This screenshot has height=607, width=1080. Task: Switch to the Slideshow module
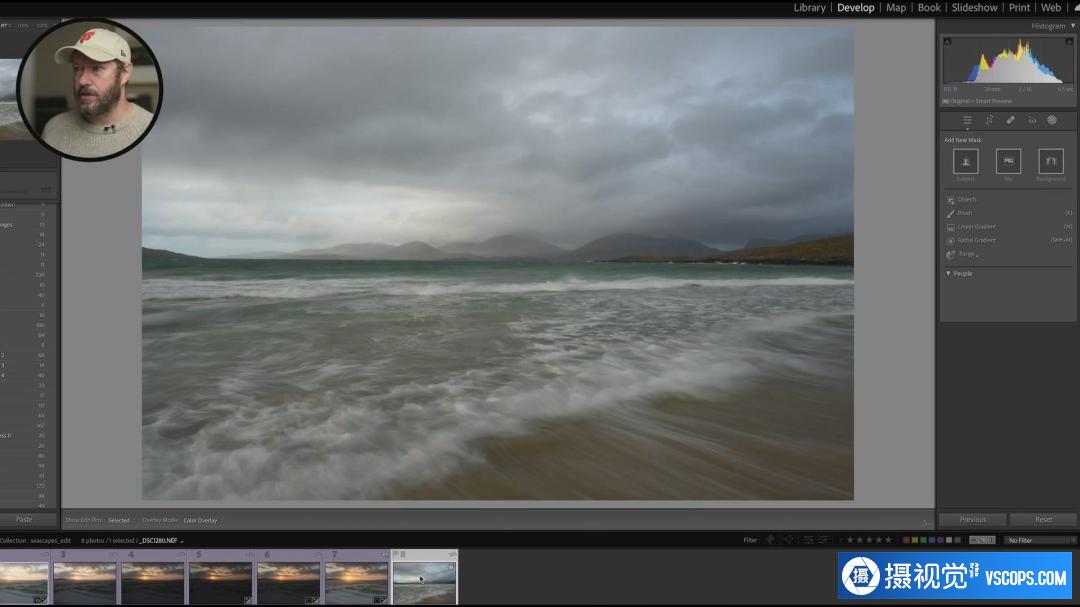975,8
